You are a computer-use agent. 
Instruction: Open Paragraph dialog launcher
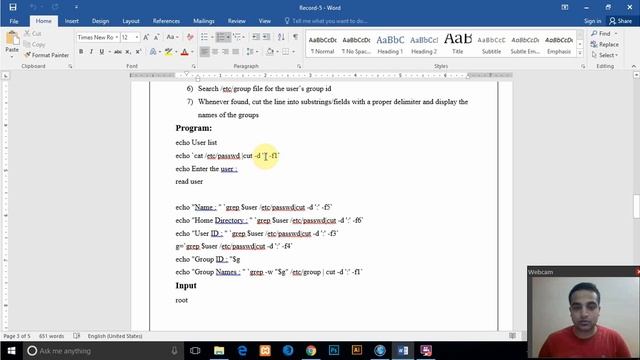[x=299, y=66]
